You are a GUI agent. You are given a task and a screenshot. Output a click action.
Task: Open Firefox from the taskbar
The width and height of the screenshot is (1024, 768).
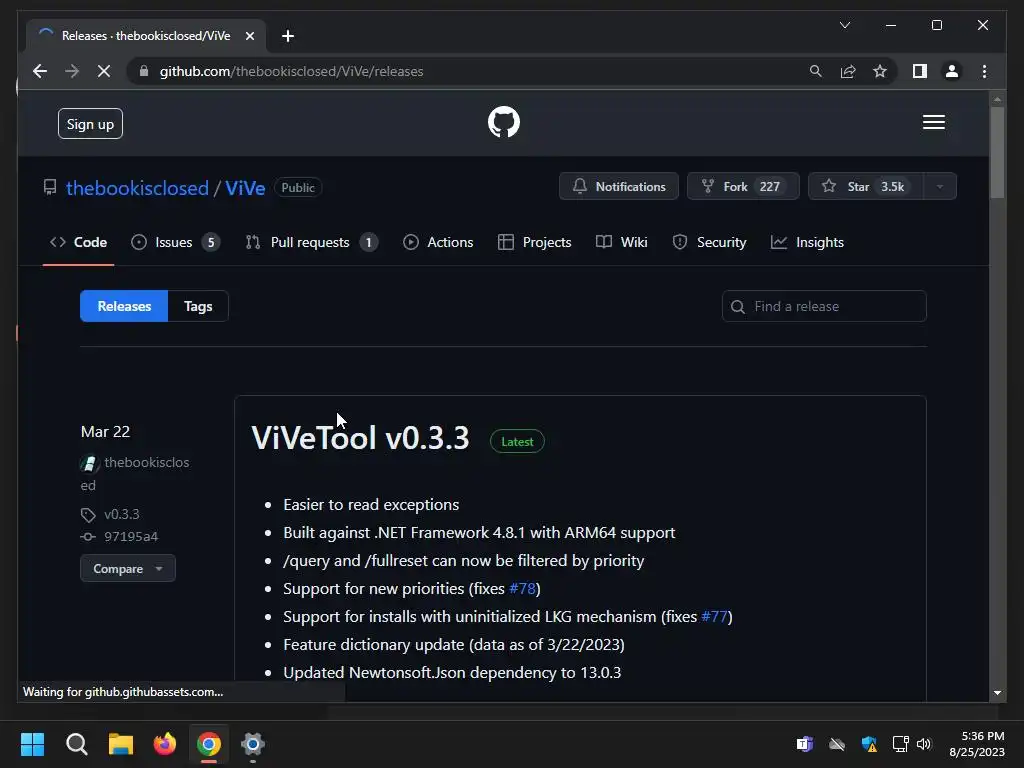165,744
